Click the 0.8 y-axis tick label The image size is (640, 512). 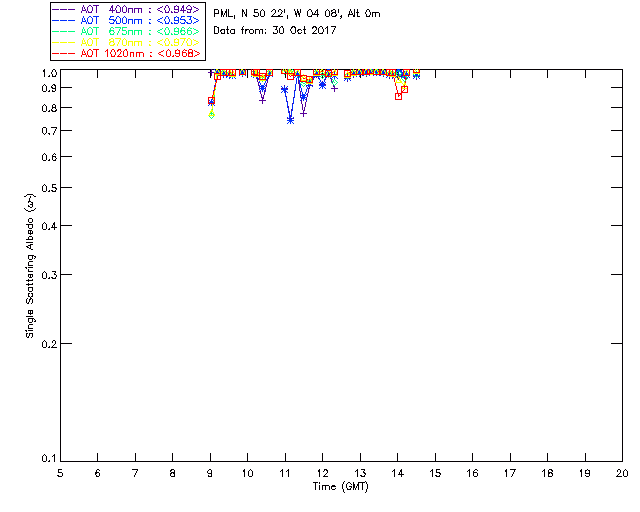click(49, 108)
